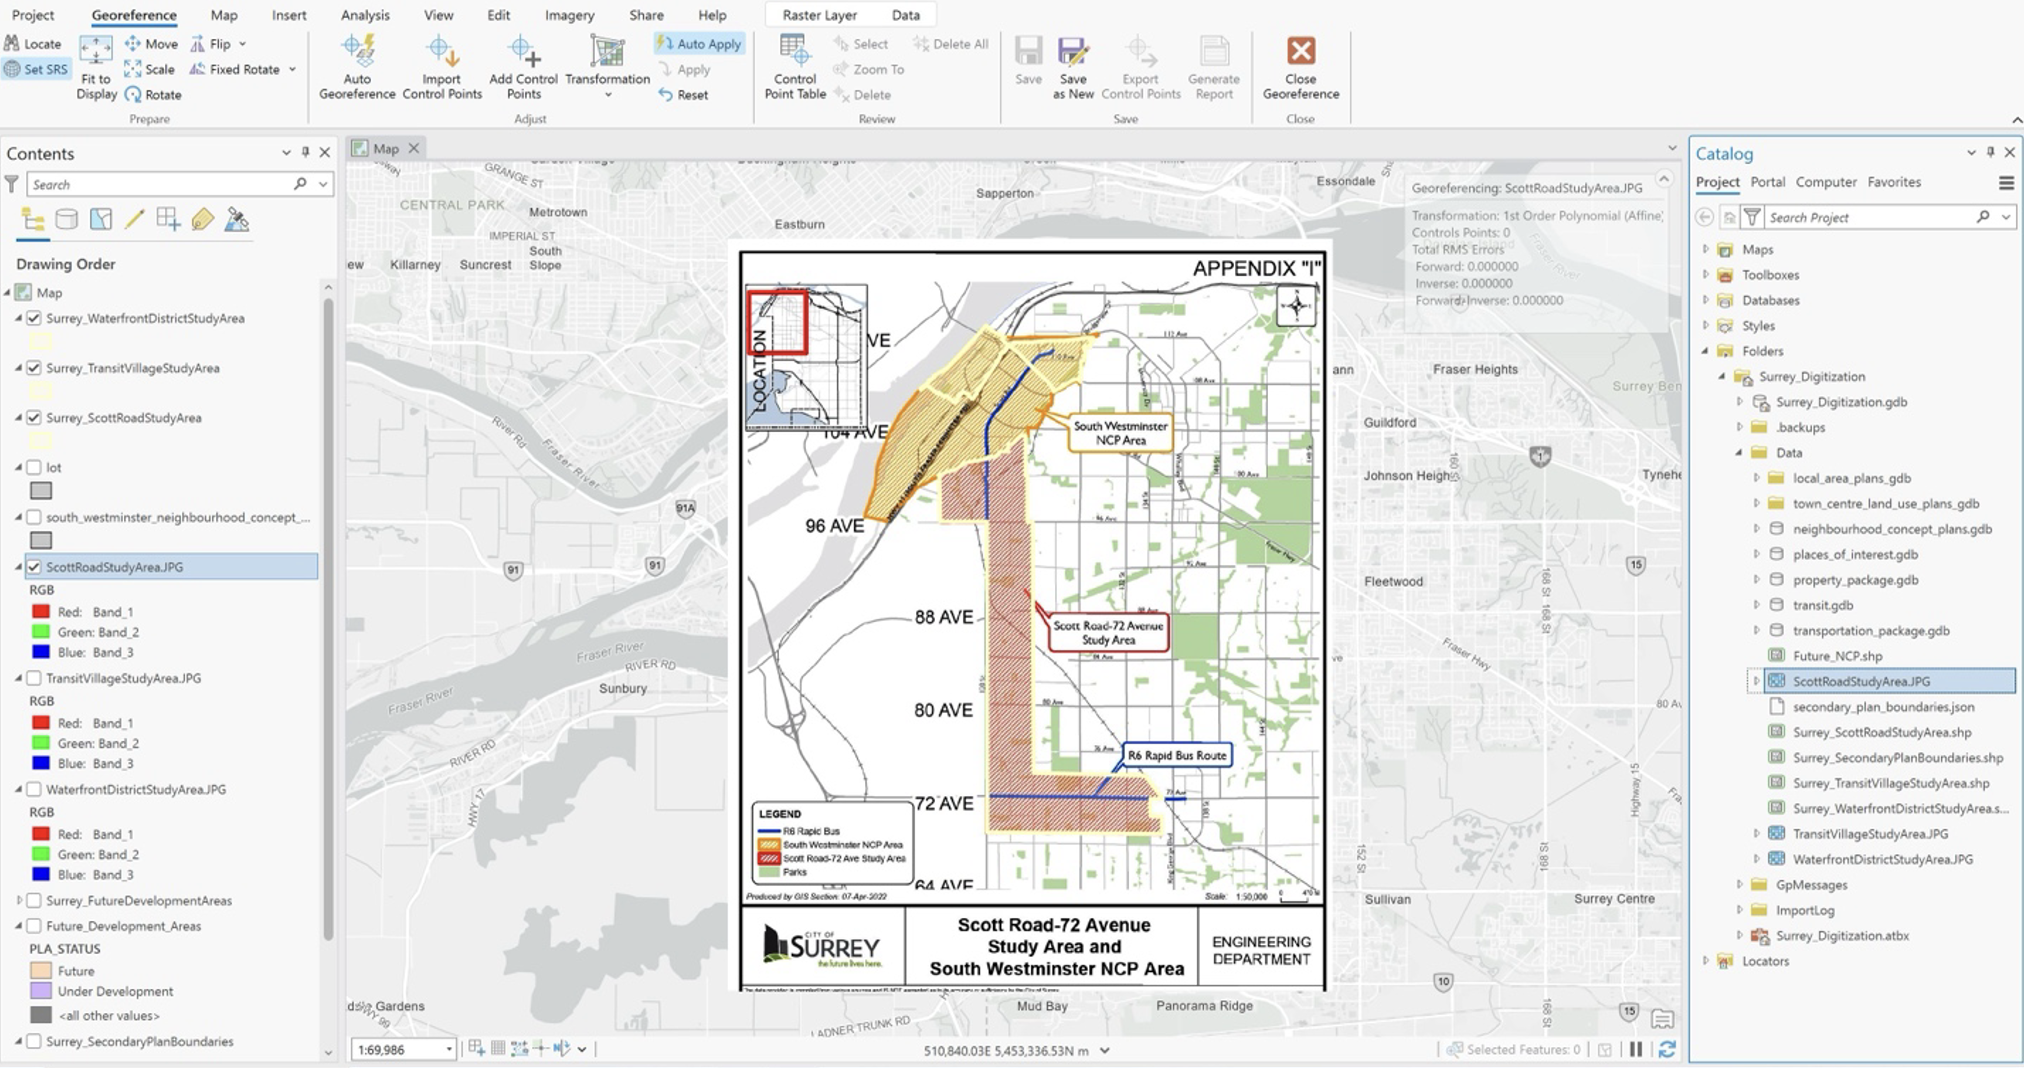
Task: Check TransitVillageStudyArea.JPG layer checkbox
Action: click(34, 678)
